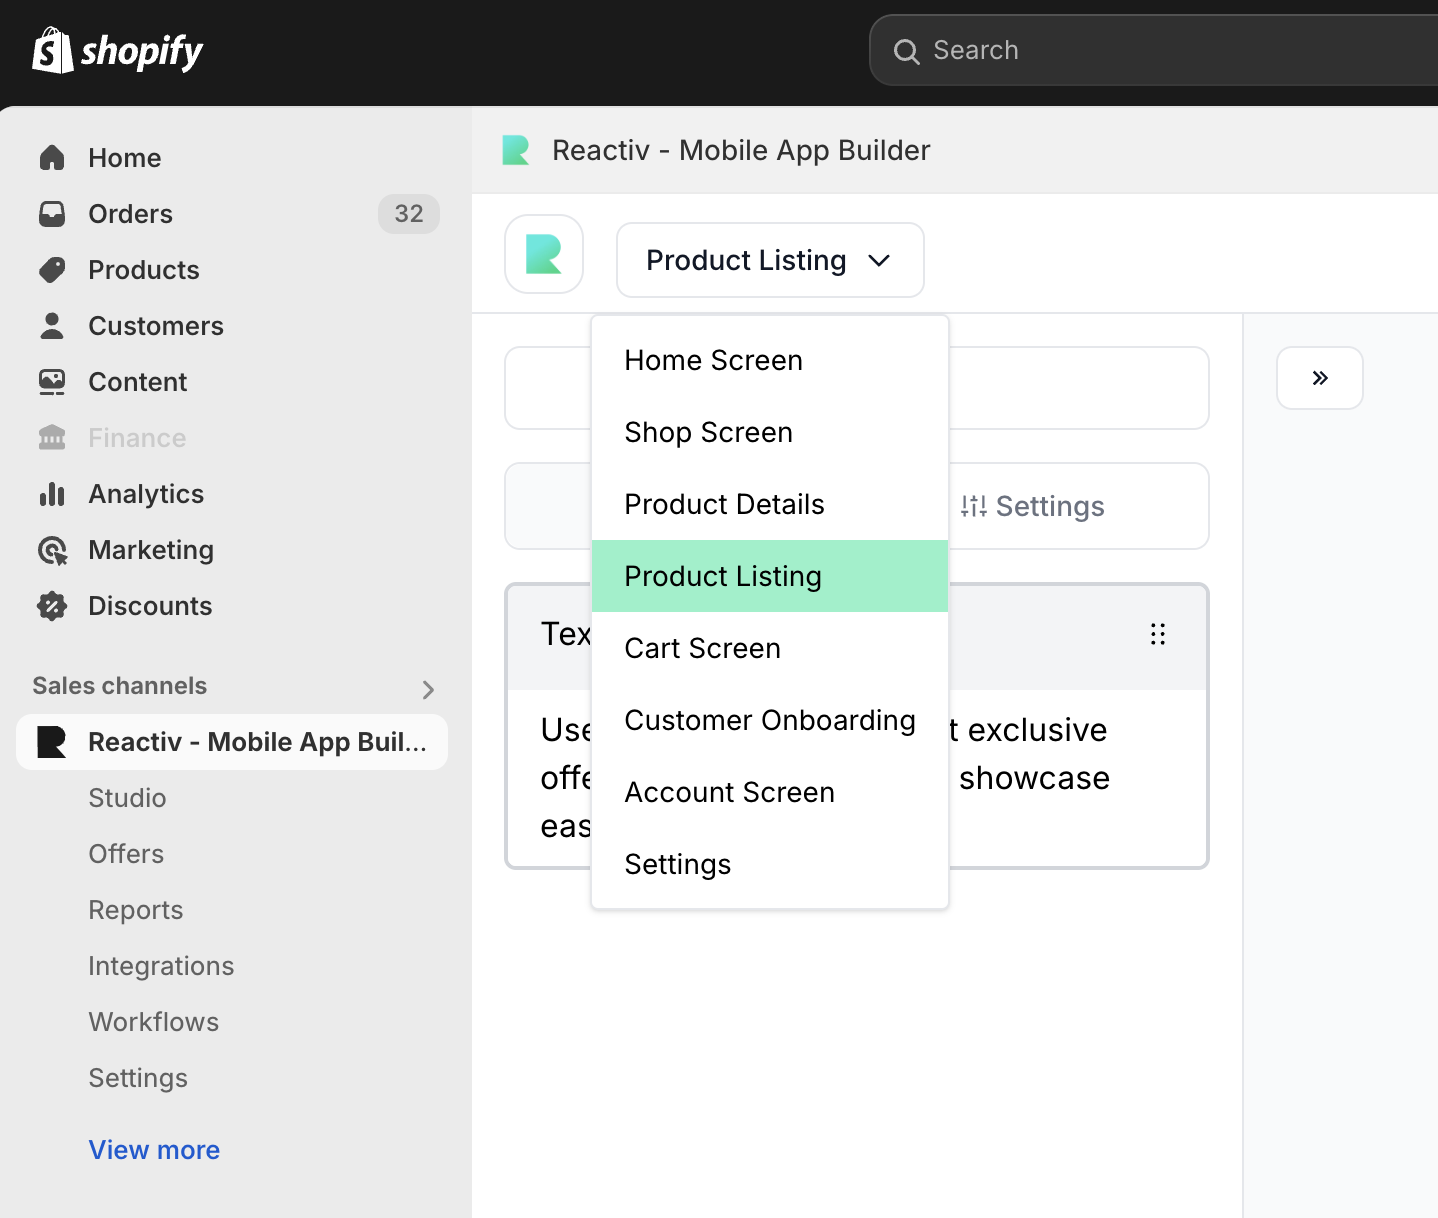
Task: Expand the Sales channels section
Action: pyautogui.click(x=428, y=689)
